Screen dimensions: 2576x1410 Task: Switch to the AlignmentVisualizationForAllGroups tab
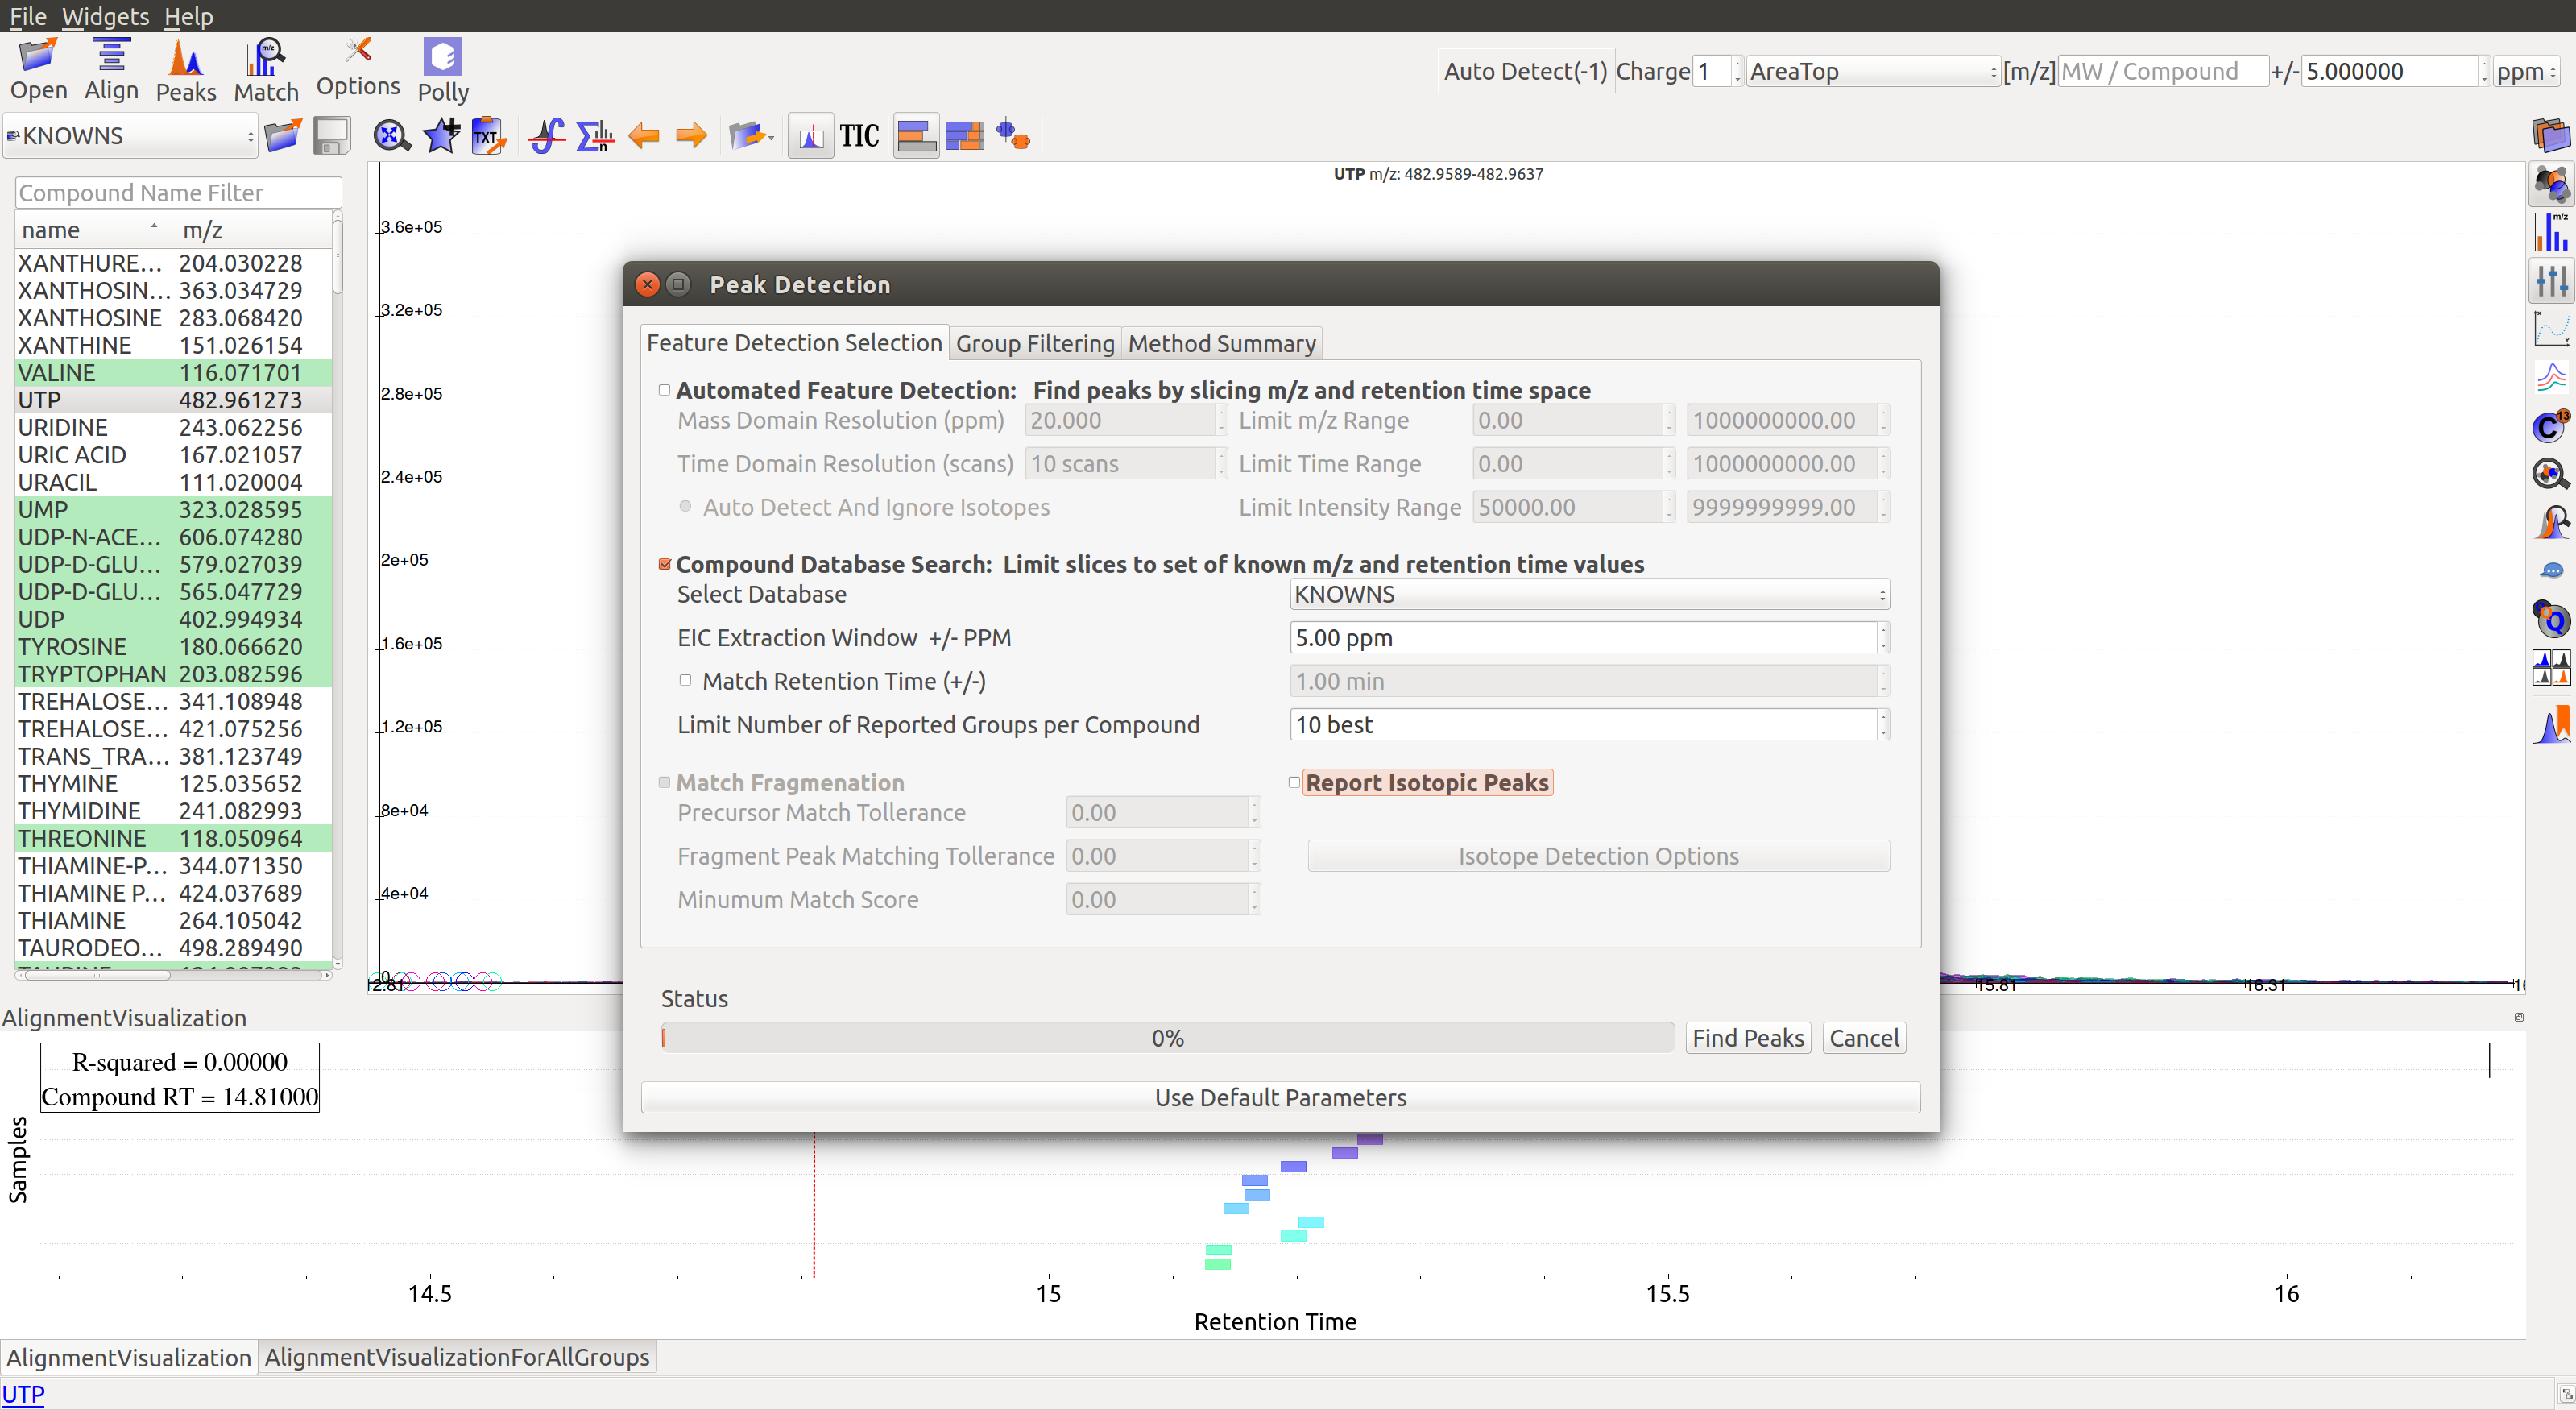point(457,1356)
